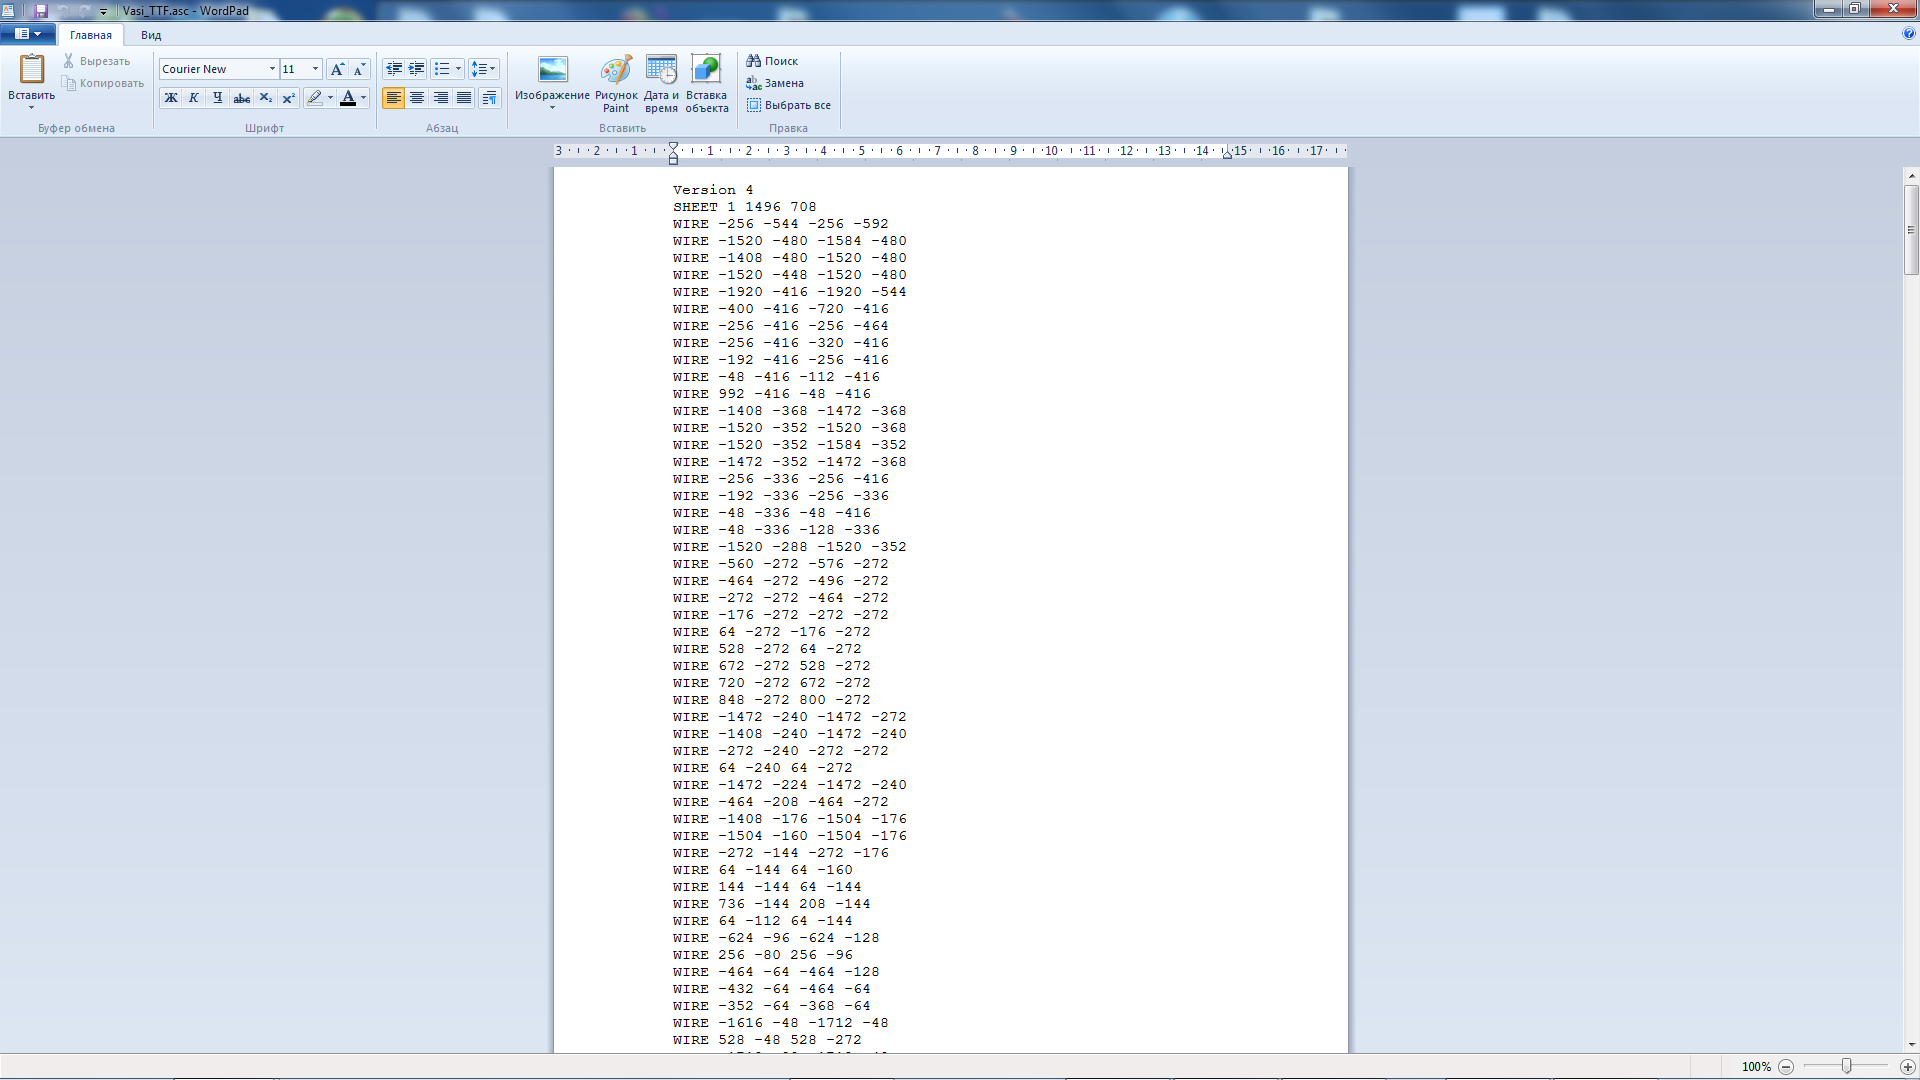1920x1080 pixels.
Task: Click Выбрать все (Select all)
Action: (789, 105)
